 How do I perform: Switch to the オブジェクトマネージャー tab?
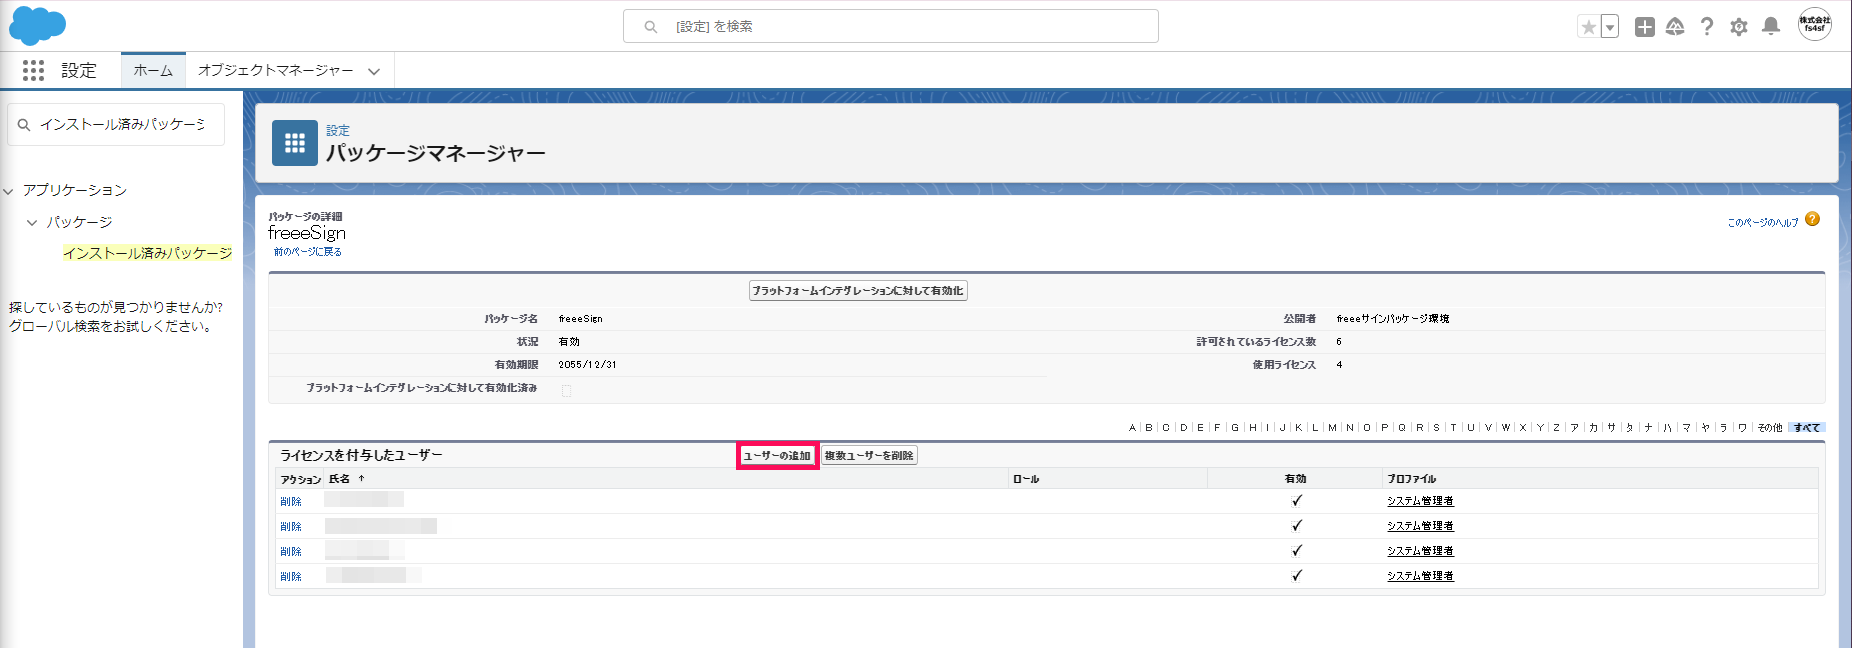(276, 70)
